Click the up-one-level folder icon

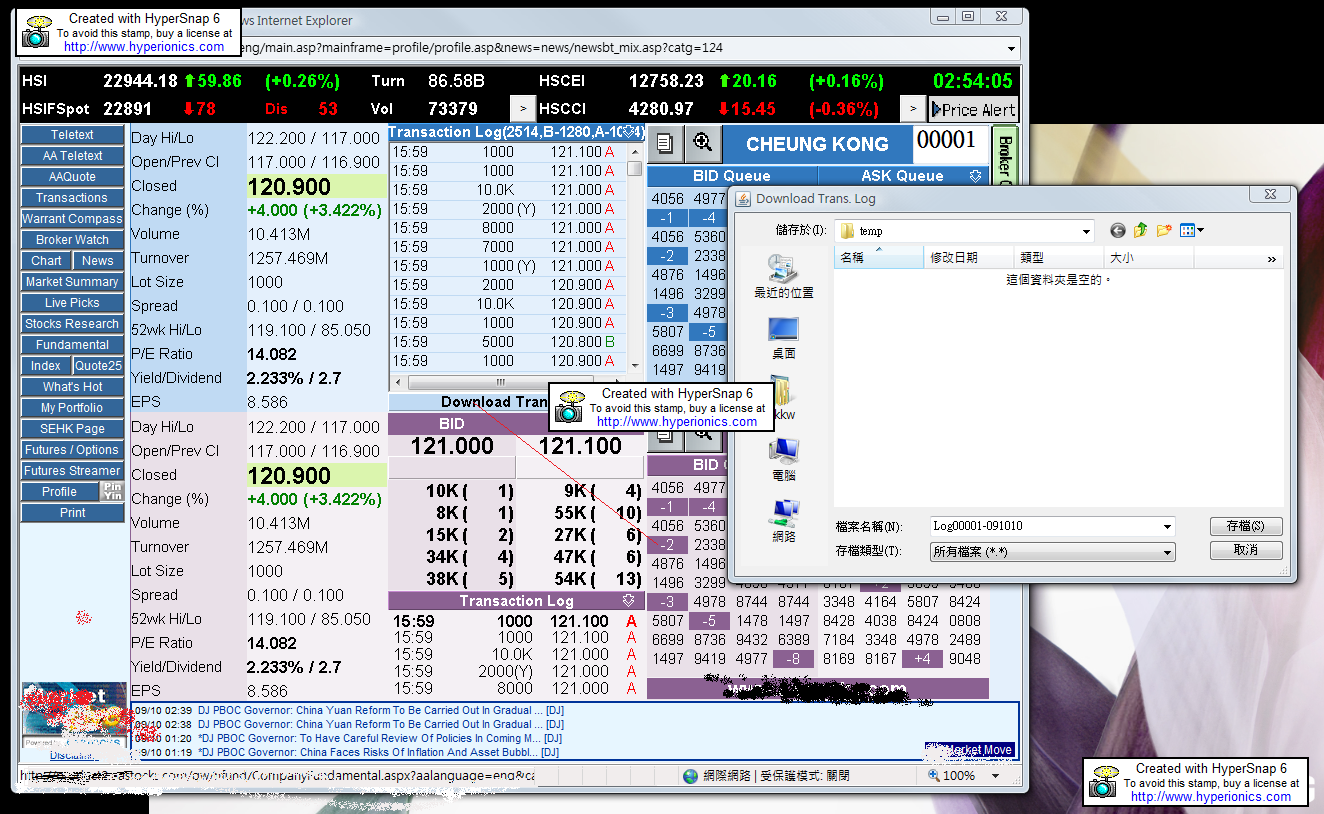[1140, 231]
